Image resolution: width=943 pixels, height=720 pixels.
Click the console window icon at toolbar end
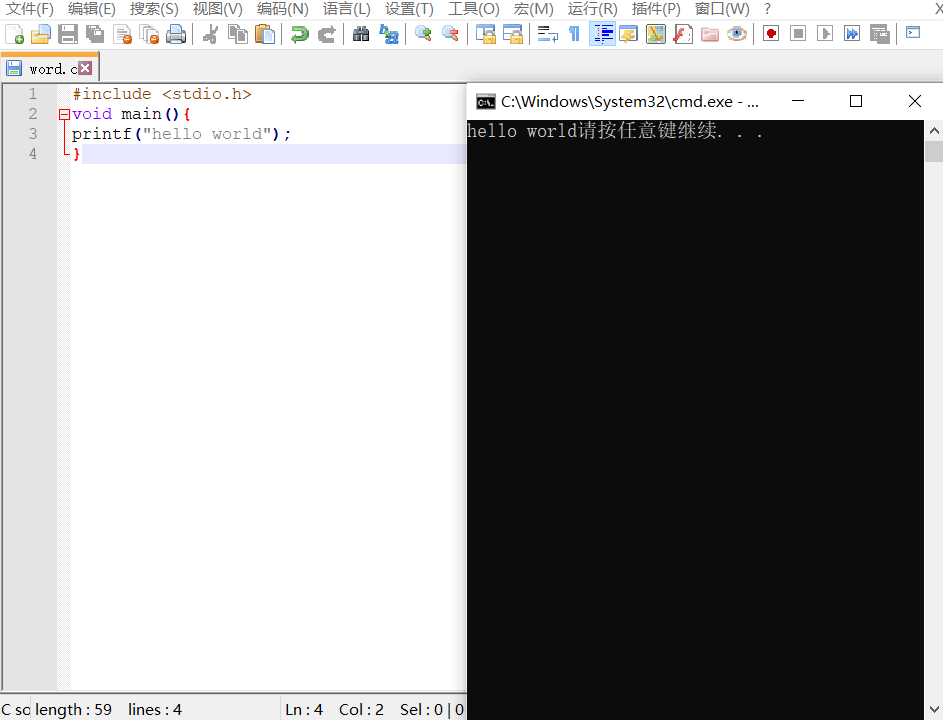point(913,32)
